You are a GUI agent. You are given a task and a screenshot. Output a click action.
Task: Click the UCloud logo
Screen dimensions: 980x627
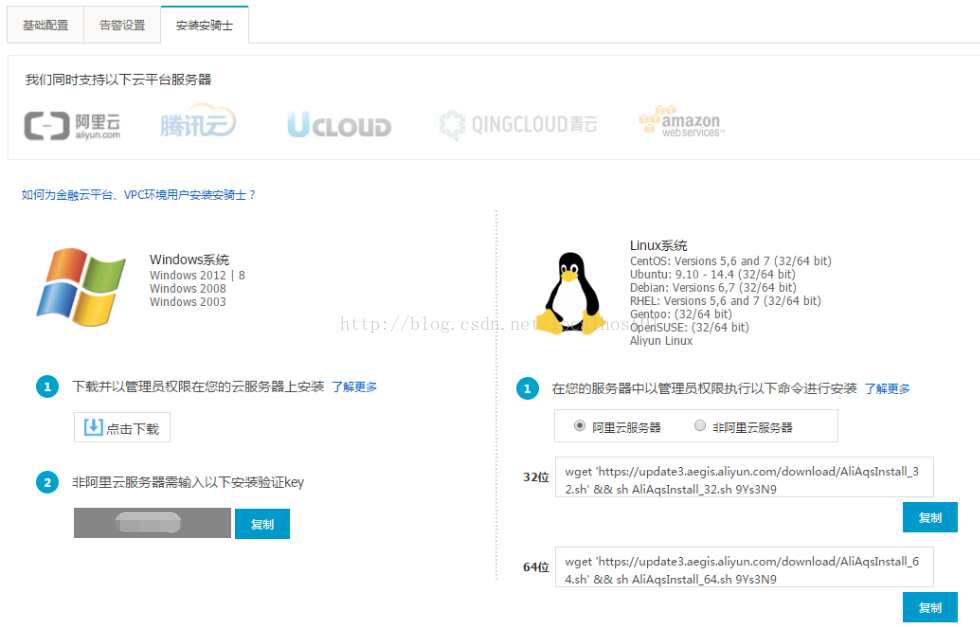[339, 125]
